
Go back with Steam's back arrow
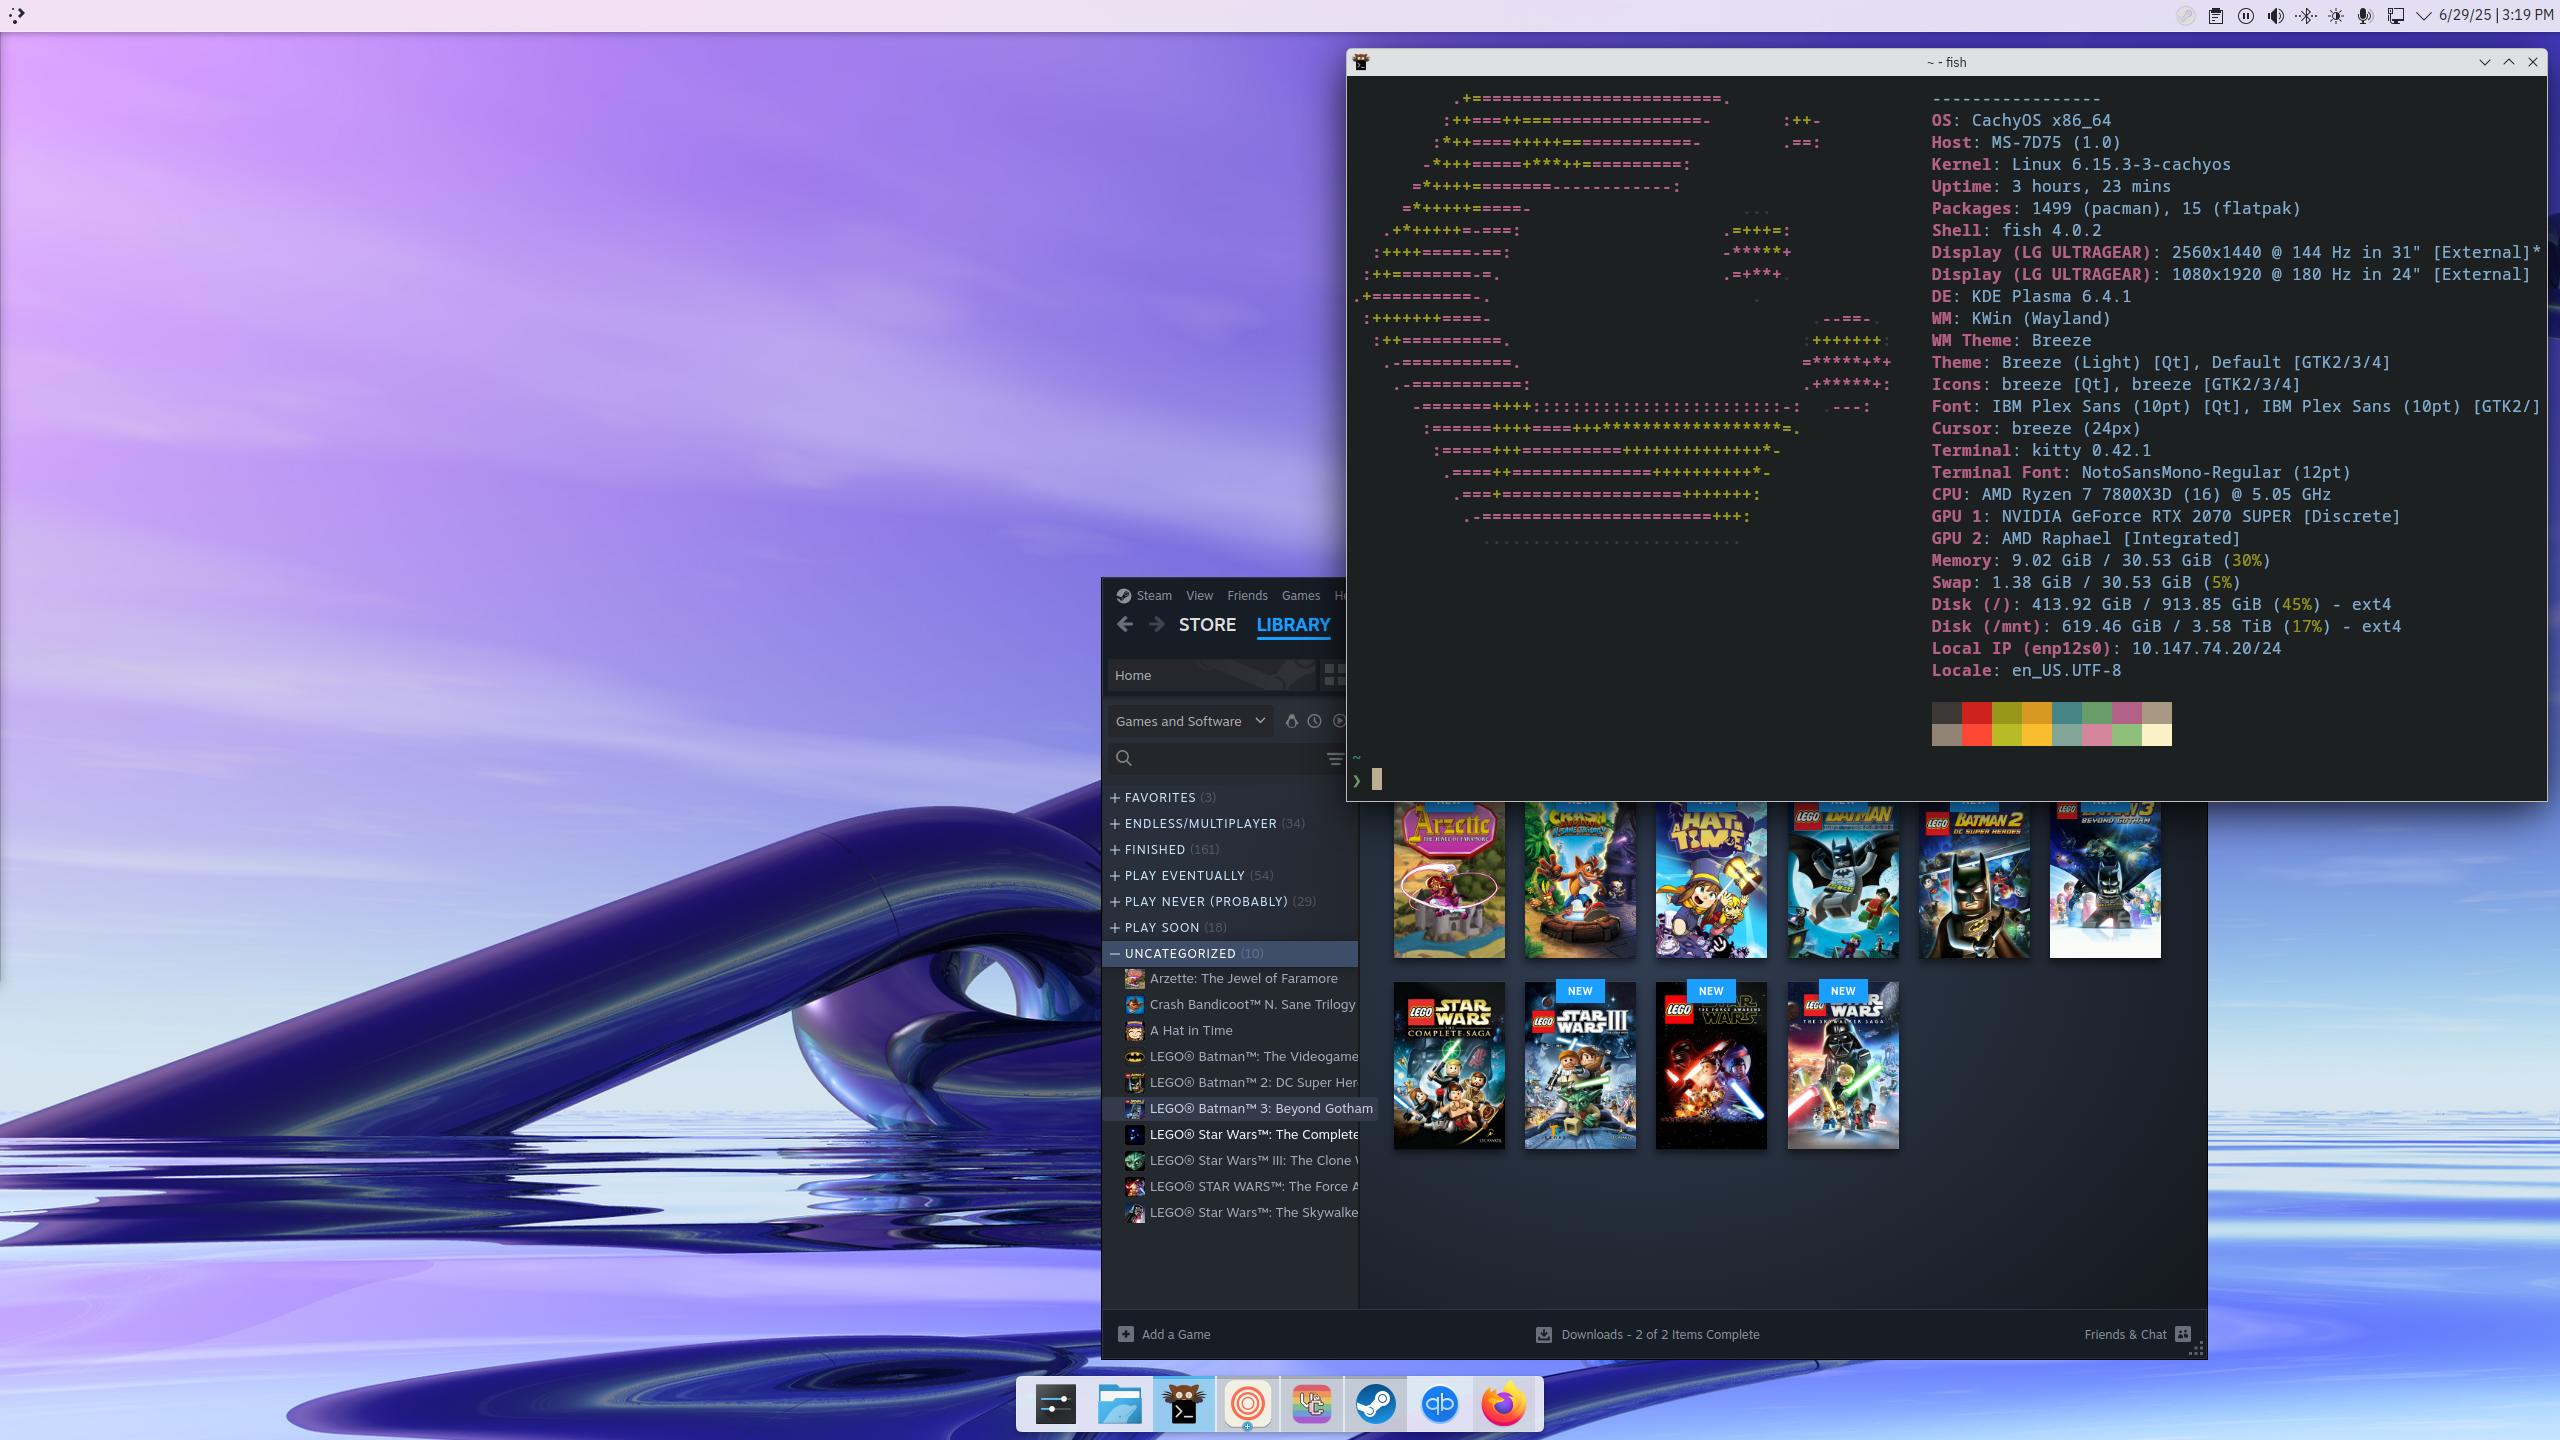click(1125, 624)
